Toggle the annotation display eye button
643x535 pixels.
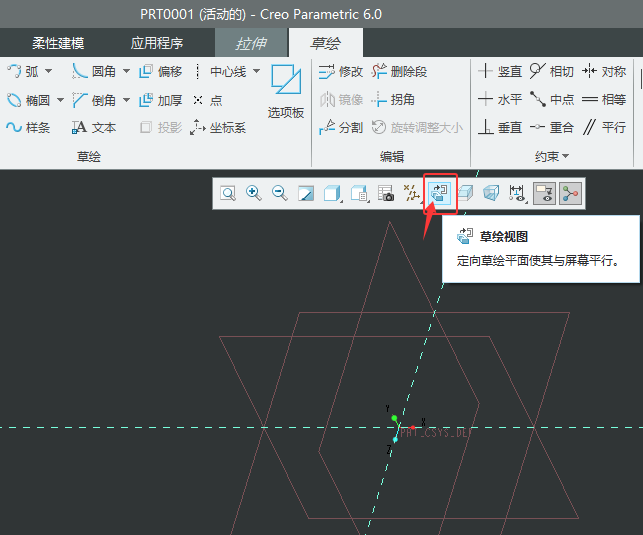pyautogui.click(x=544, y=194)
